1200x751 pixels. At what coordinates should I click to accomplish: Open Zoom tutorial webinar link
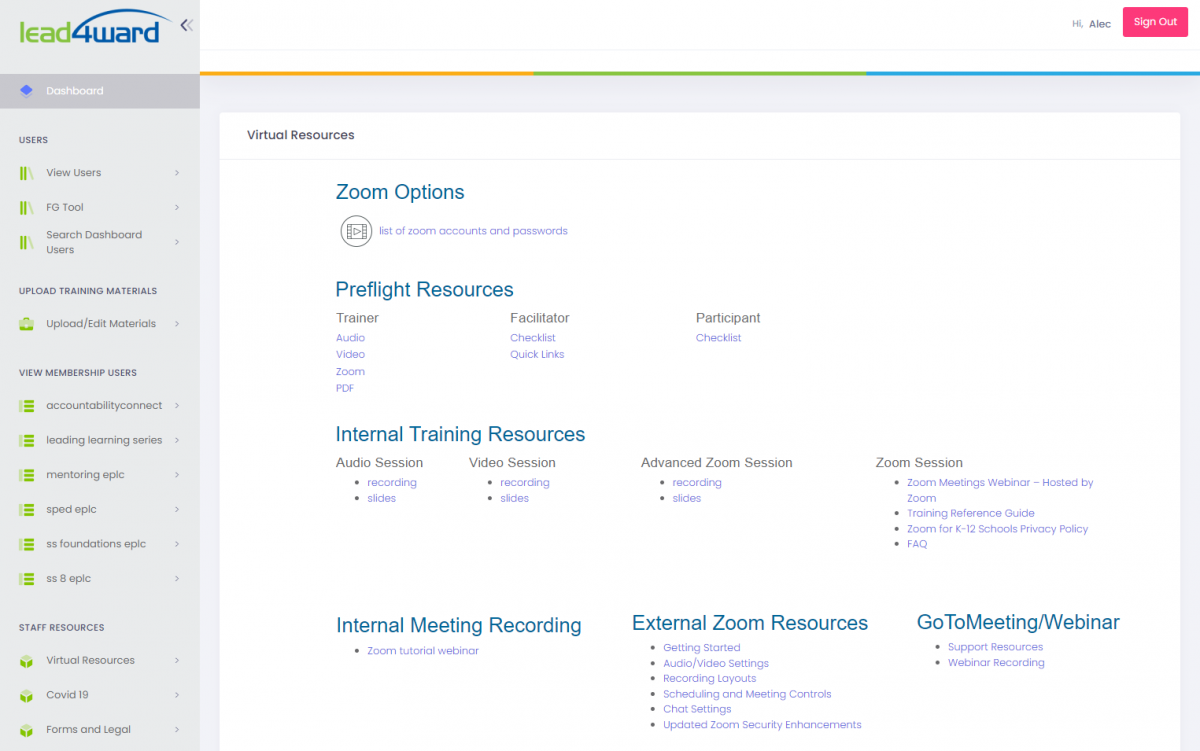pos(423,651)
